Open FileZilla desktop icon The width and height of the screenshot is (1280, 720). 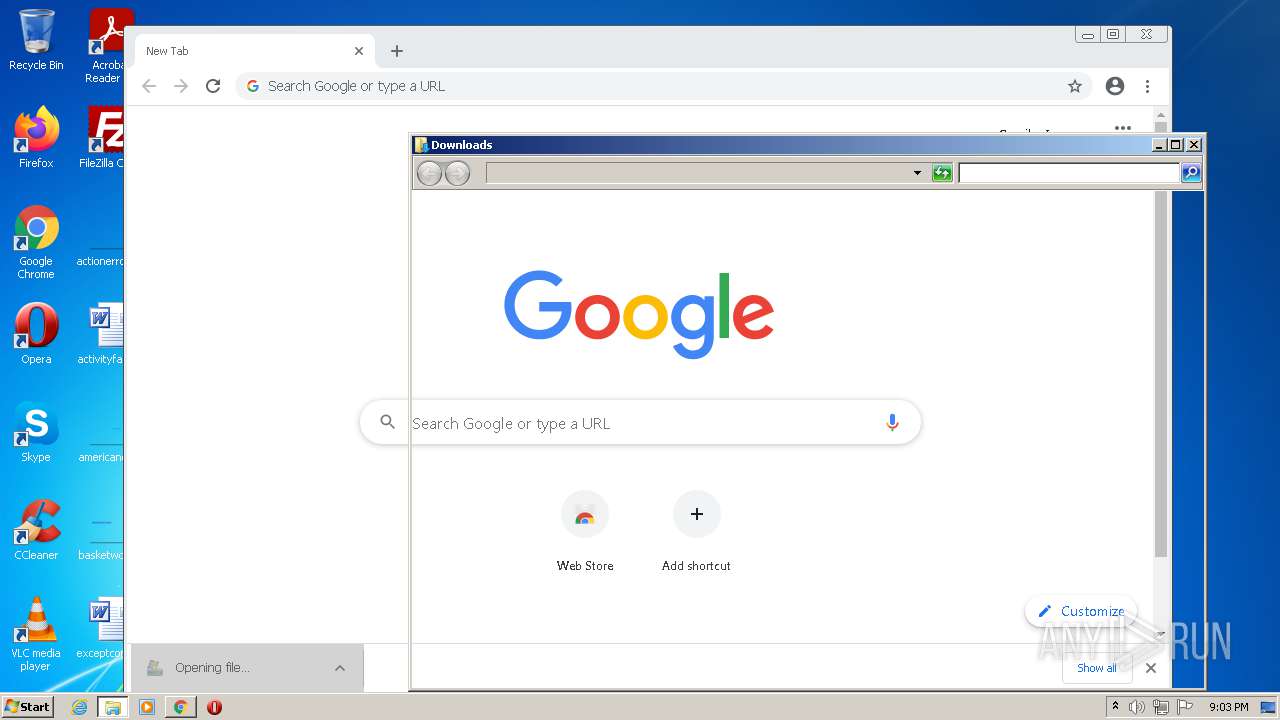[102, 138]
